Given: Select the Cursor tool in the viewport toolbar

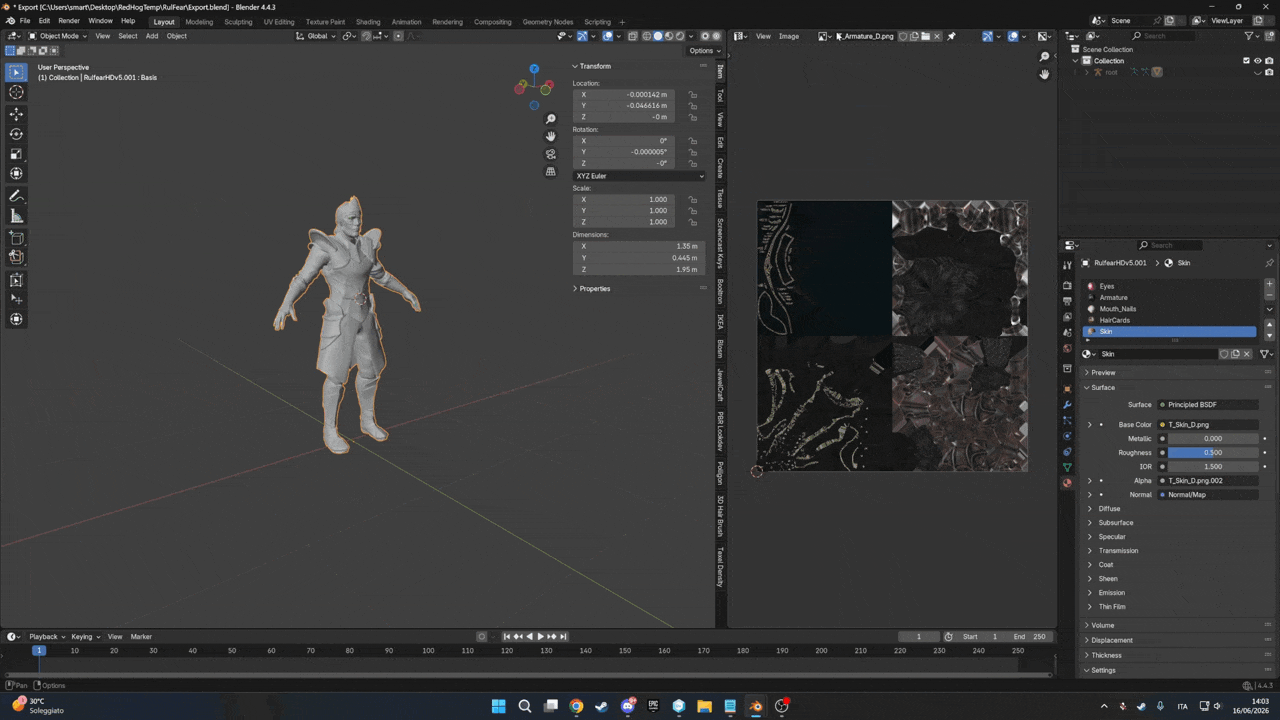Looking at the screenshot, I should pos(16,92).
